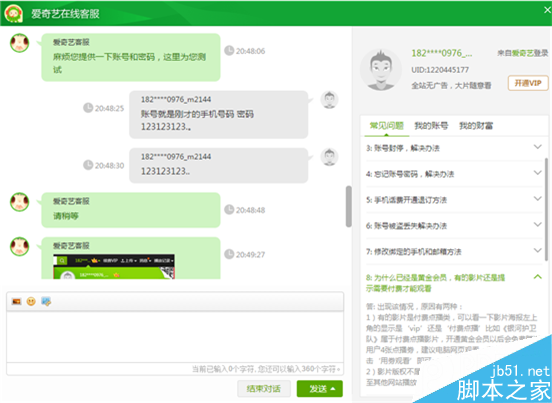Click the image send icon in the input toolbar
Viewport: 552px width, 403px height.
pos(17,301)
